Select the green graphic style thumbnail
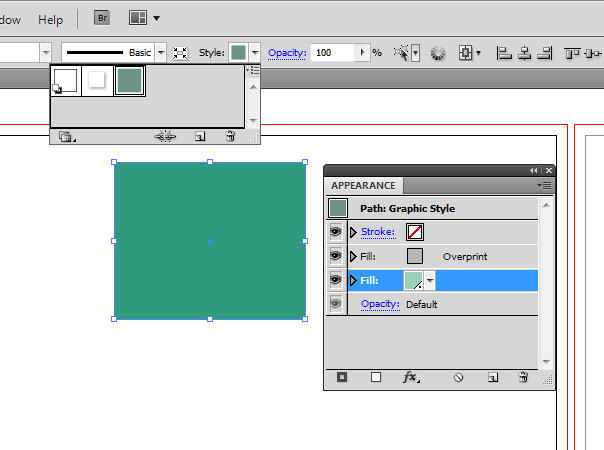 pos(129,81)
